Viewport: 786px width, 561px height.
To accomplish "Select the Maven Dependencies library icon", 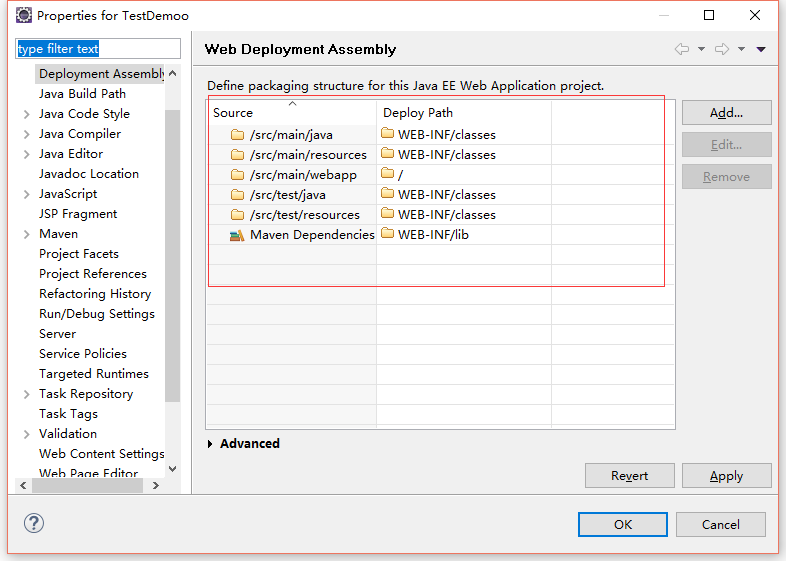I will click(x=237, y=235).
